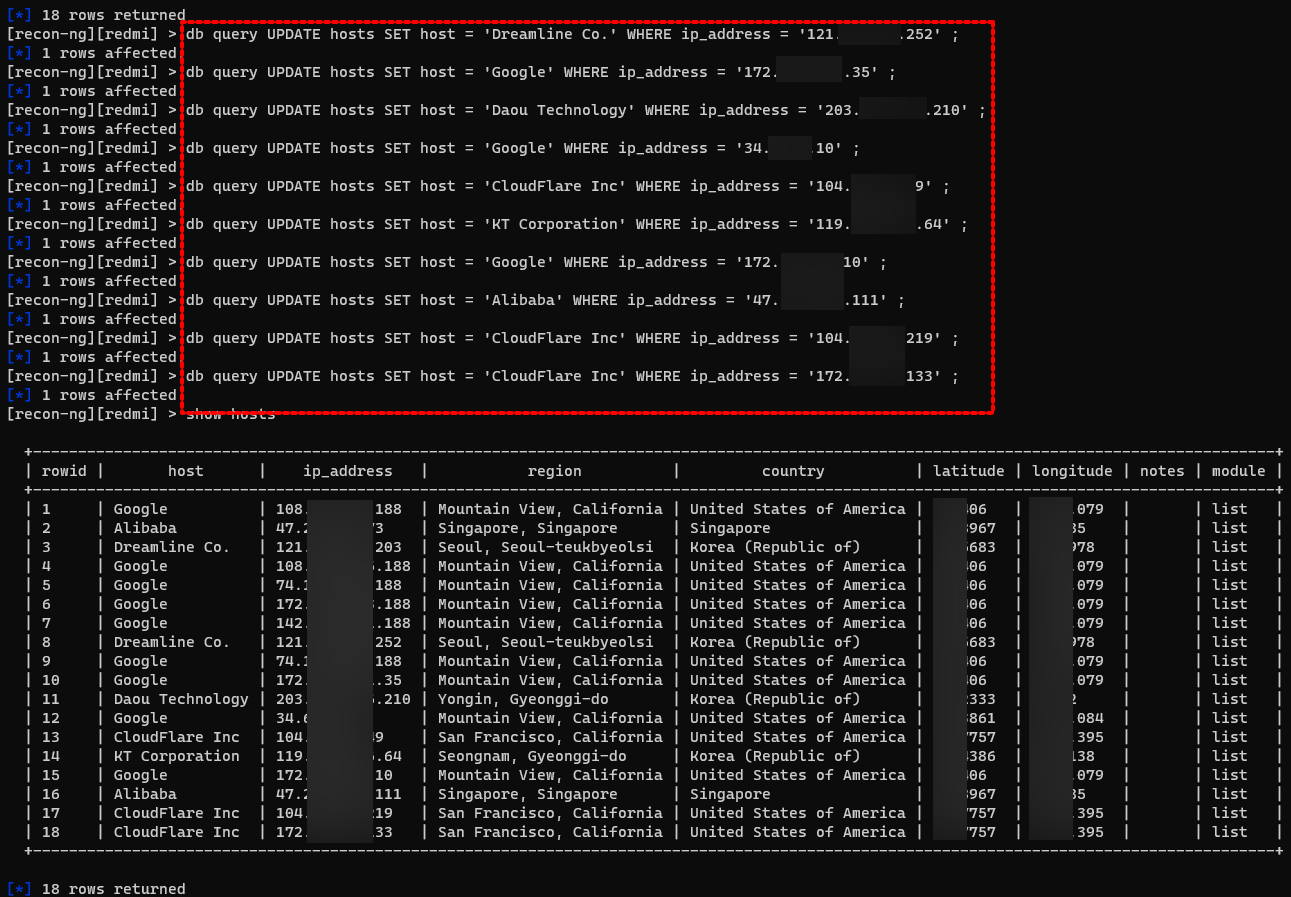
Task: Select 'Singapore' country cell in row 2
Action: click(x=730, y=528)
